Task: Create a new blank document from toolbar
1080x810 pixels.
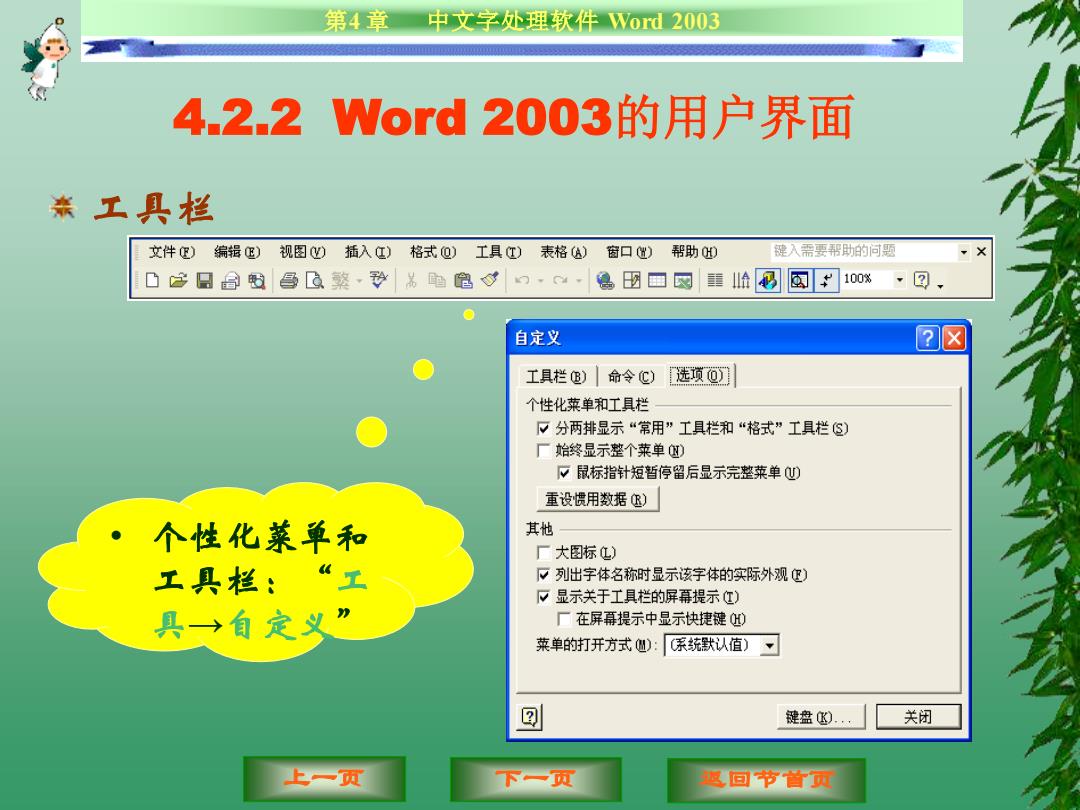Action: pyautogui.click(x=152, y=280)
